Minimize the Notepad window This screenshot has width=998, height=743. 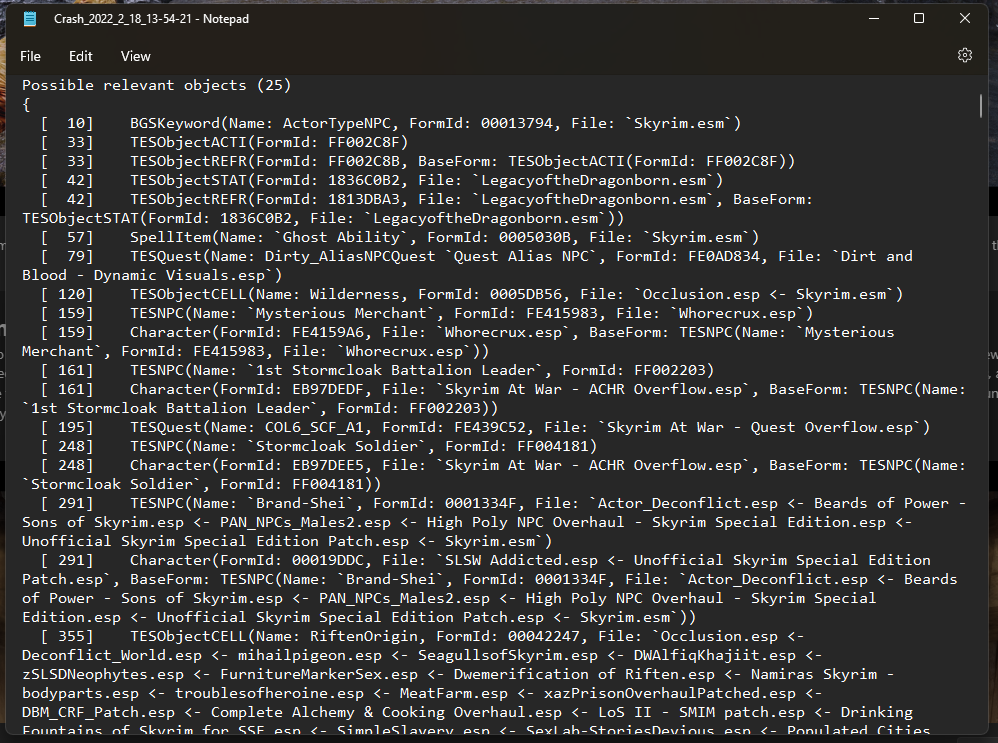(874, 18)
